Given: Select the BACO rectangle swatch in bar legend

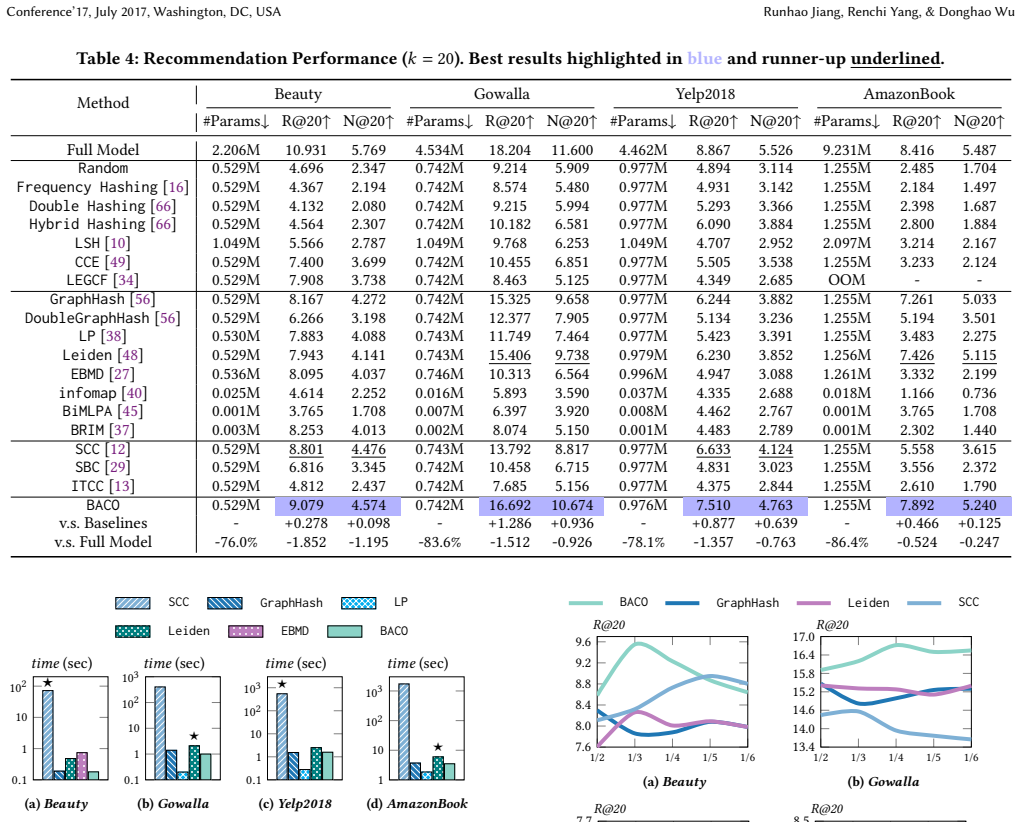Looking at the screenshot, I should (344, 631).
